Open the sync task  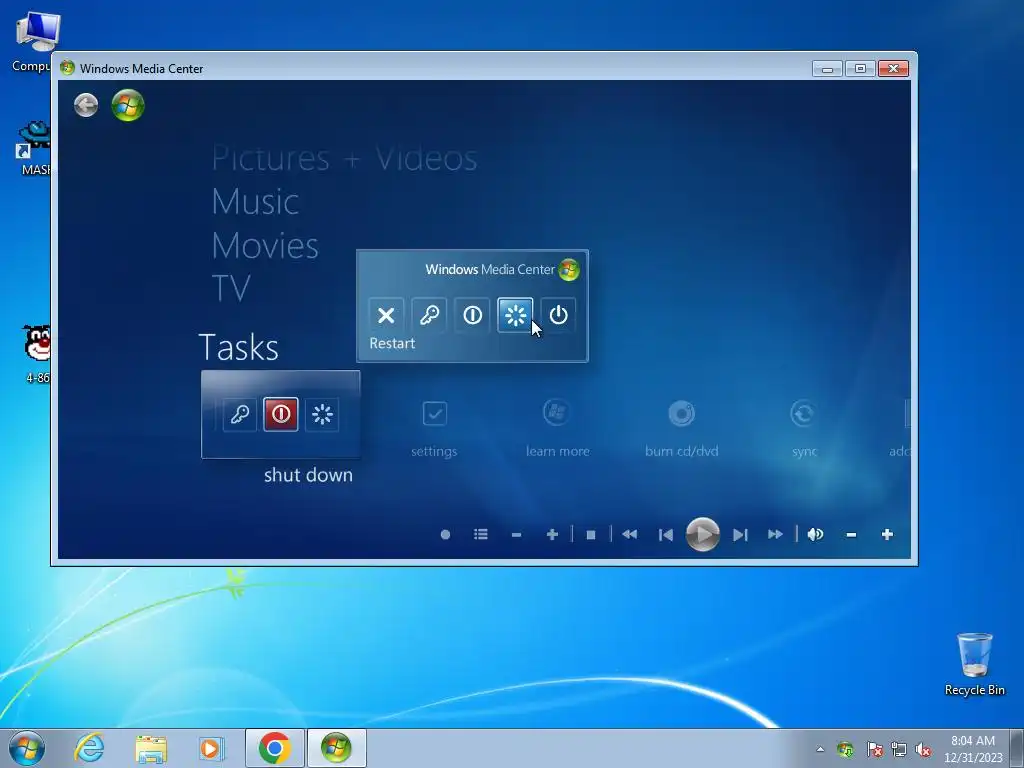click(803, 428)
